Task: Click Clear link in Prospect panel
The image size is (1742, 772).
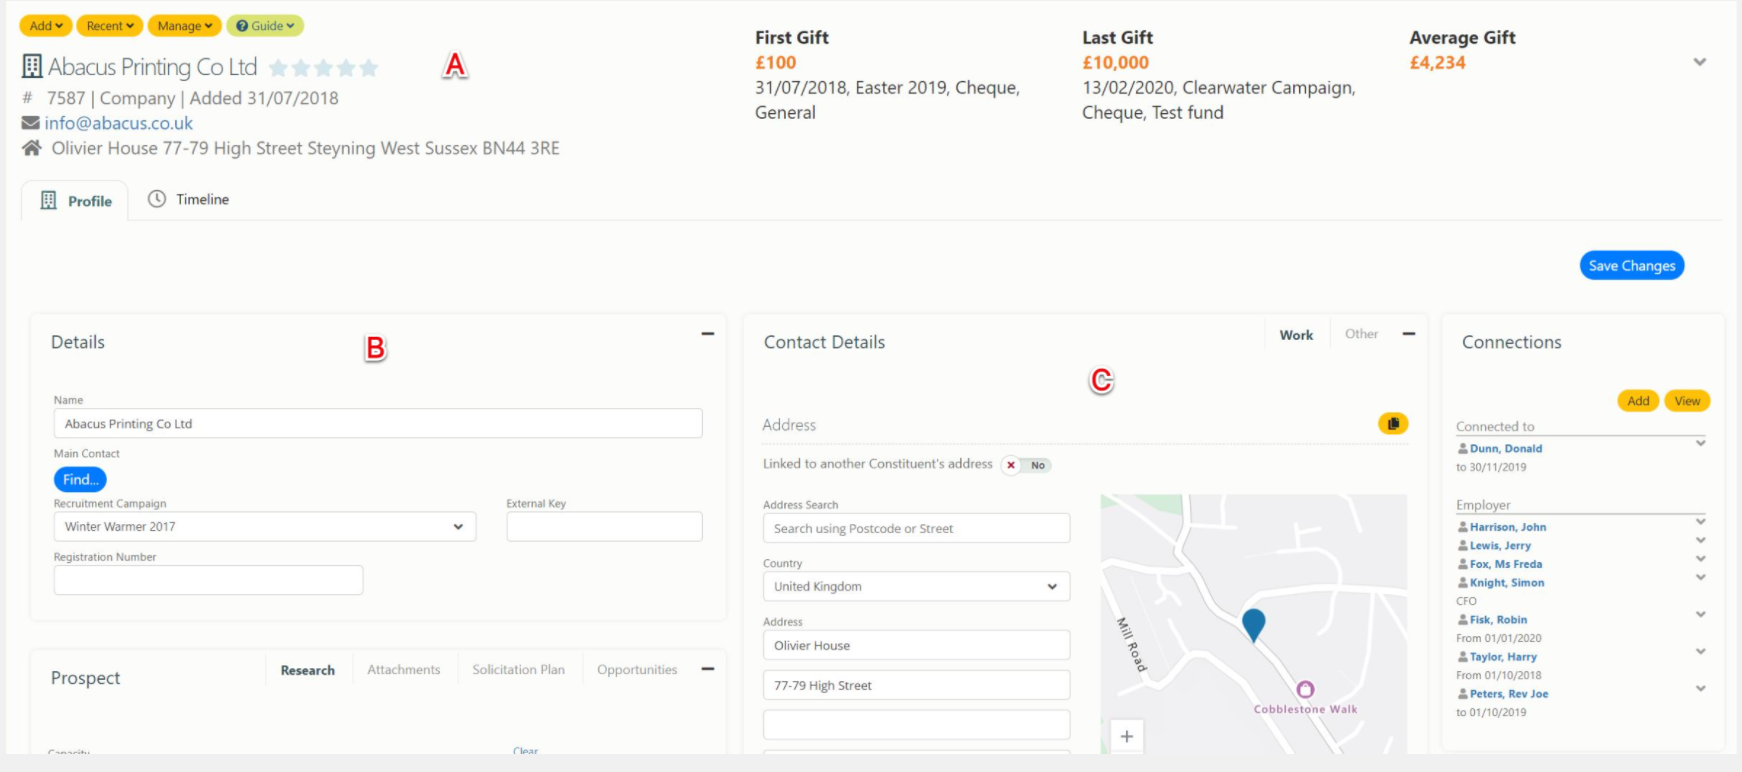Action: pyautogui.click(x=525, y=750)
